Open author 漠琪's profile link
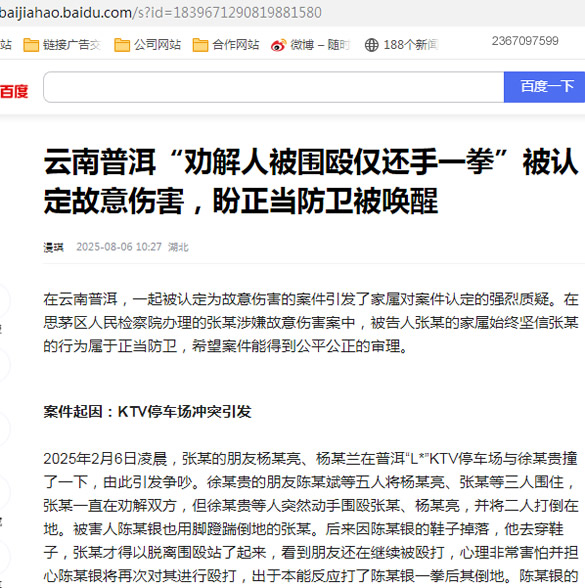Image resolution: width=585 pixels, height=588 pixels. pyautogui.click(x=53, y=247)
